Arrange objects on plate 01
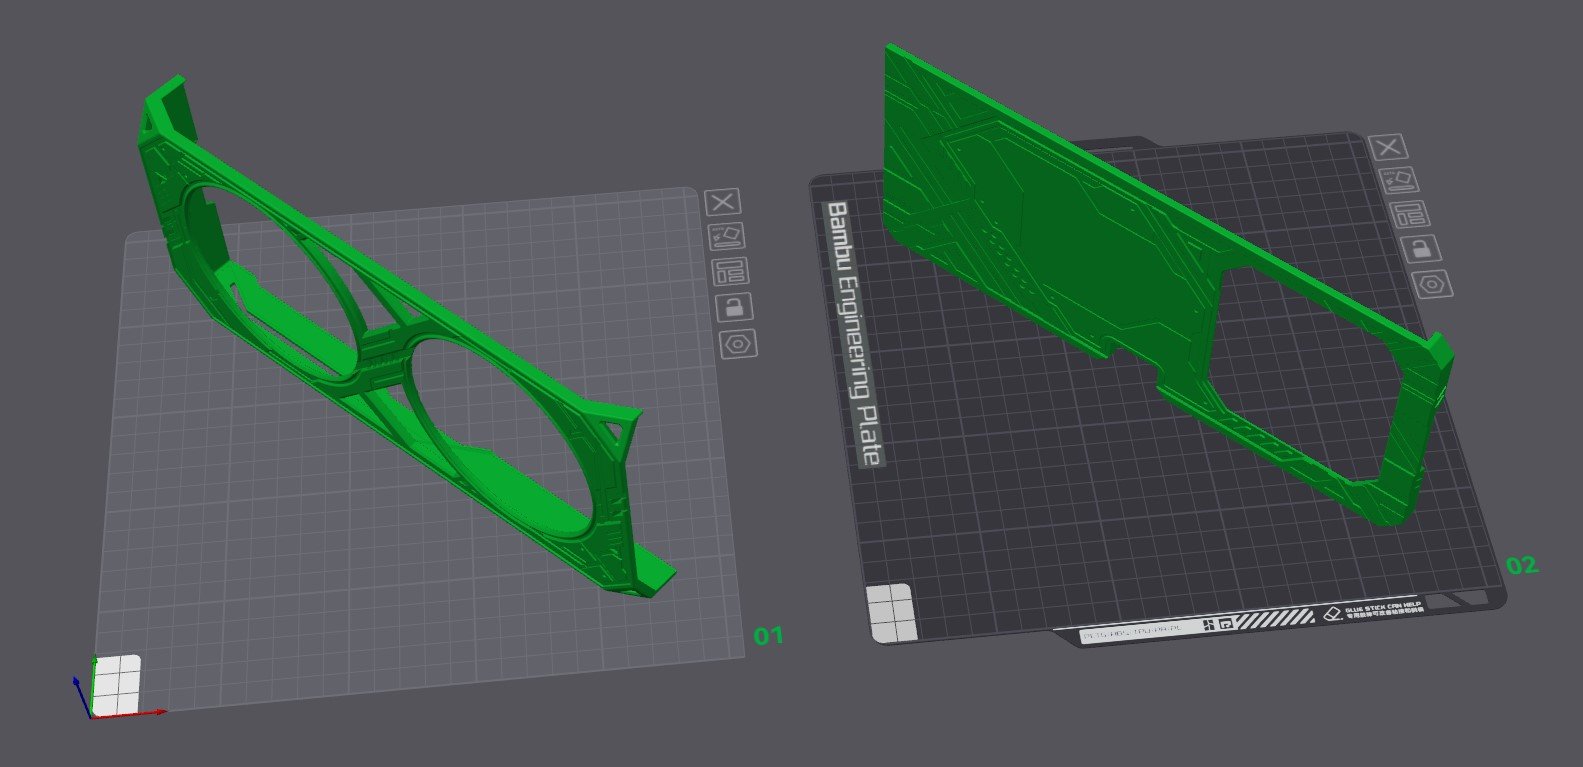This screenshot has width=1583, height=767. [730, 271]
